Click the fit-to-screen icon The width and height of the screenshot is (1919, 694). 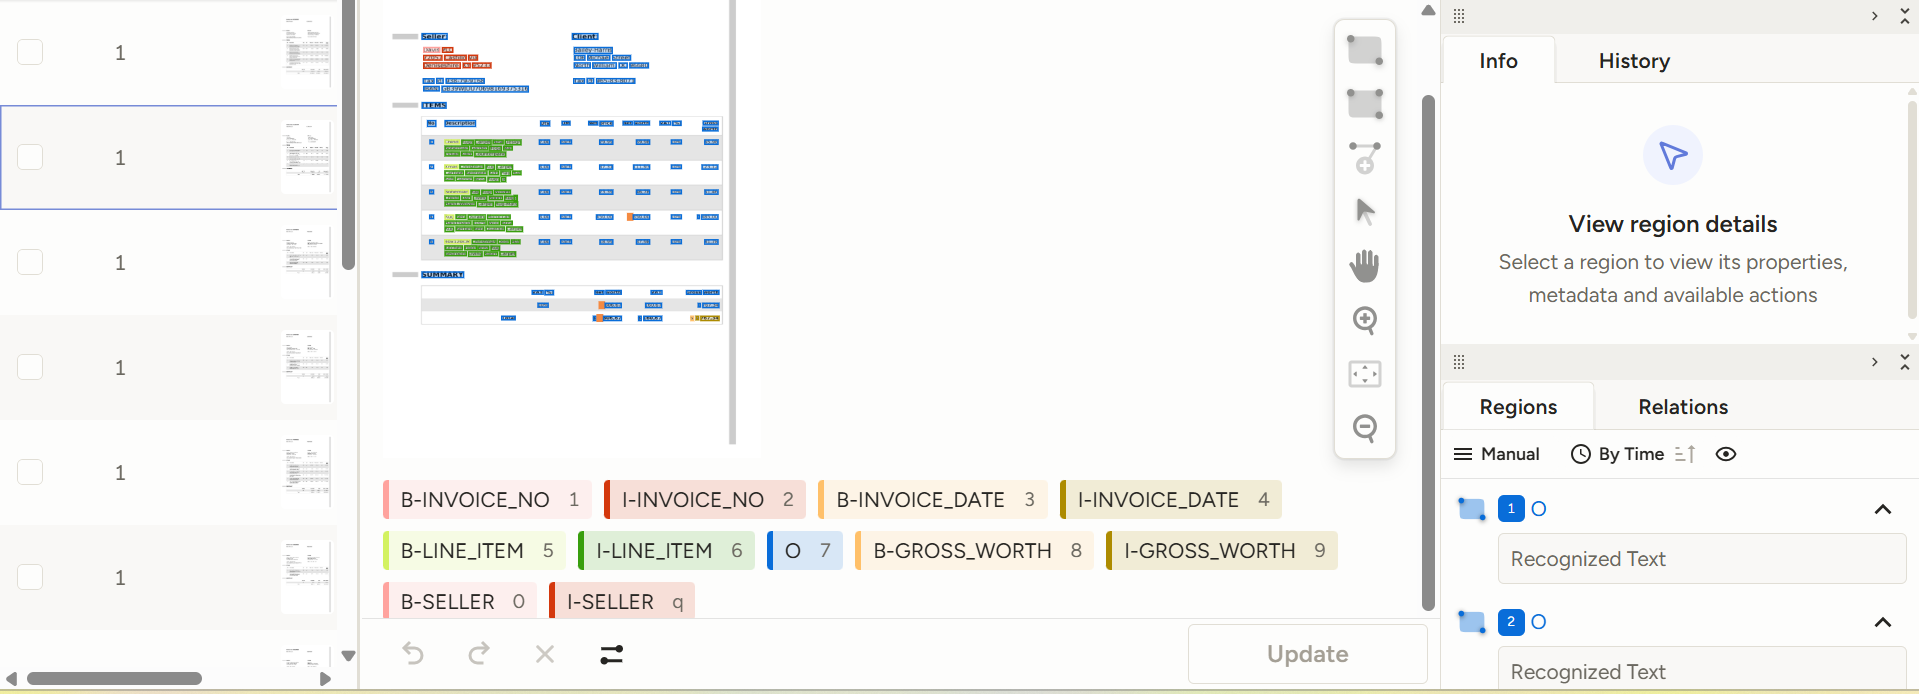[1365, 374]
